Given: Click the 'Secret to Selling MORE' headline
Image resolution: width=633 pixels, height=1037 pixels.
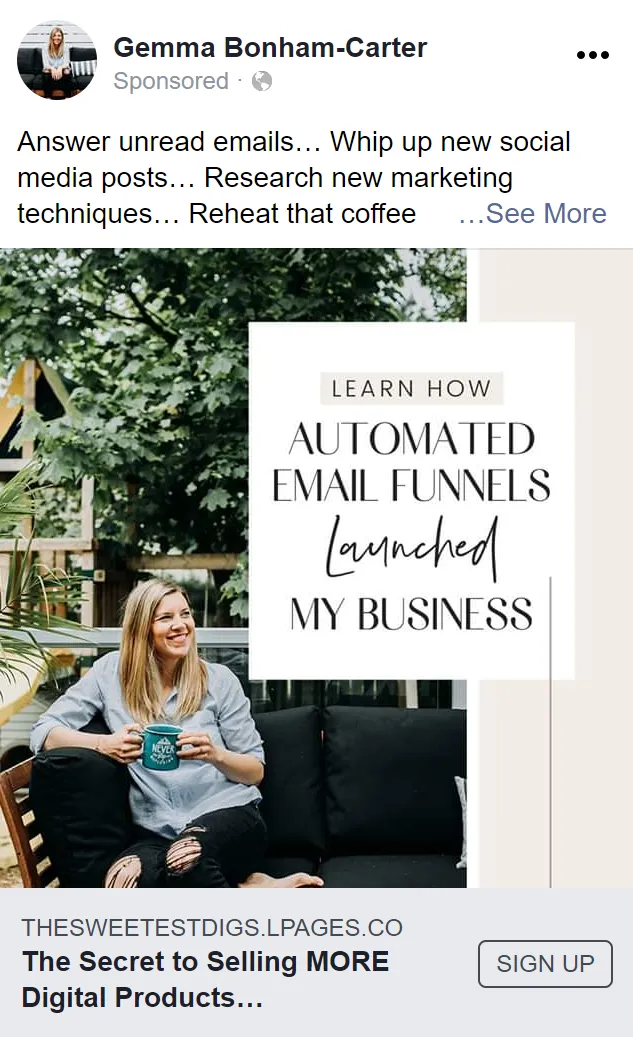Looking at the screenshot, I should click(205, 979).
